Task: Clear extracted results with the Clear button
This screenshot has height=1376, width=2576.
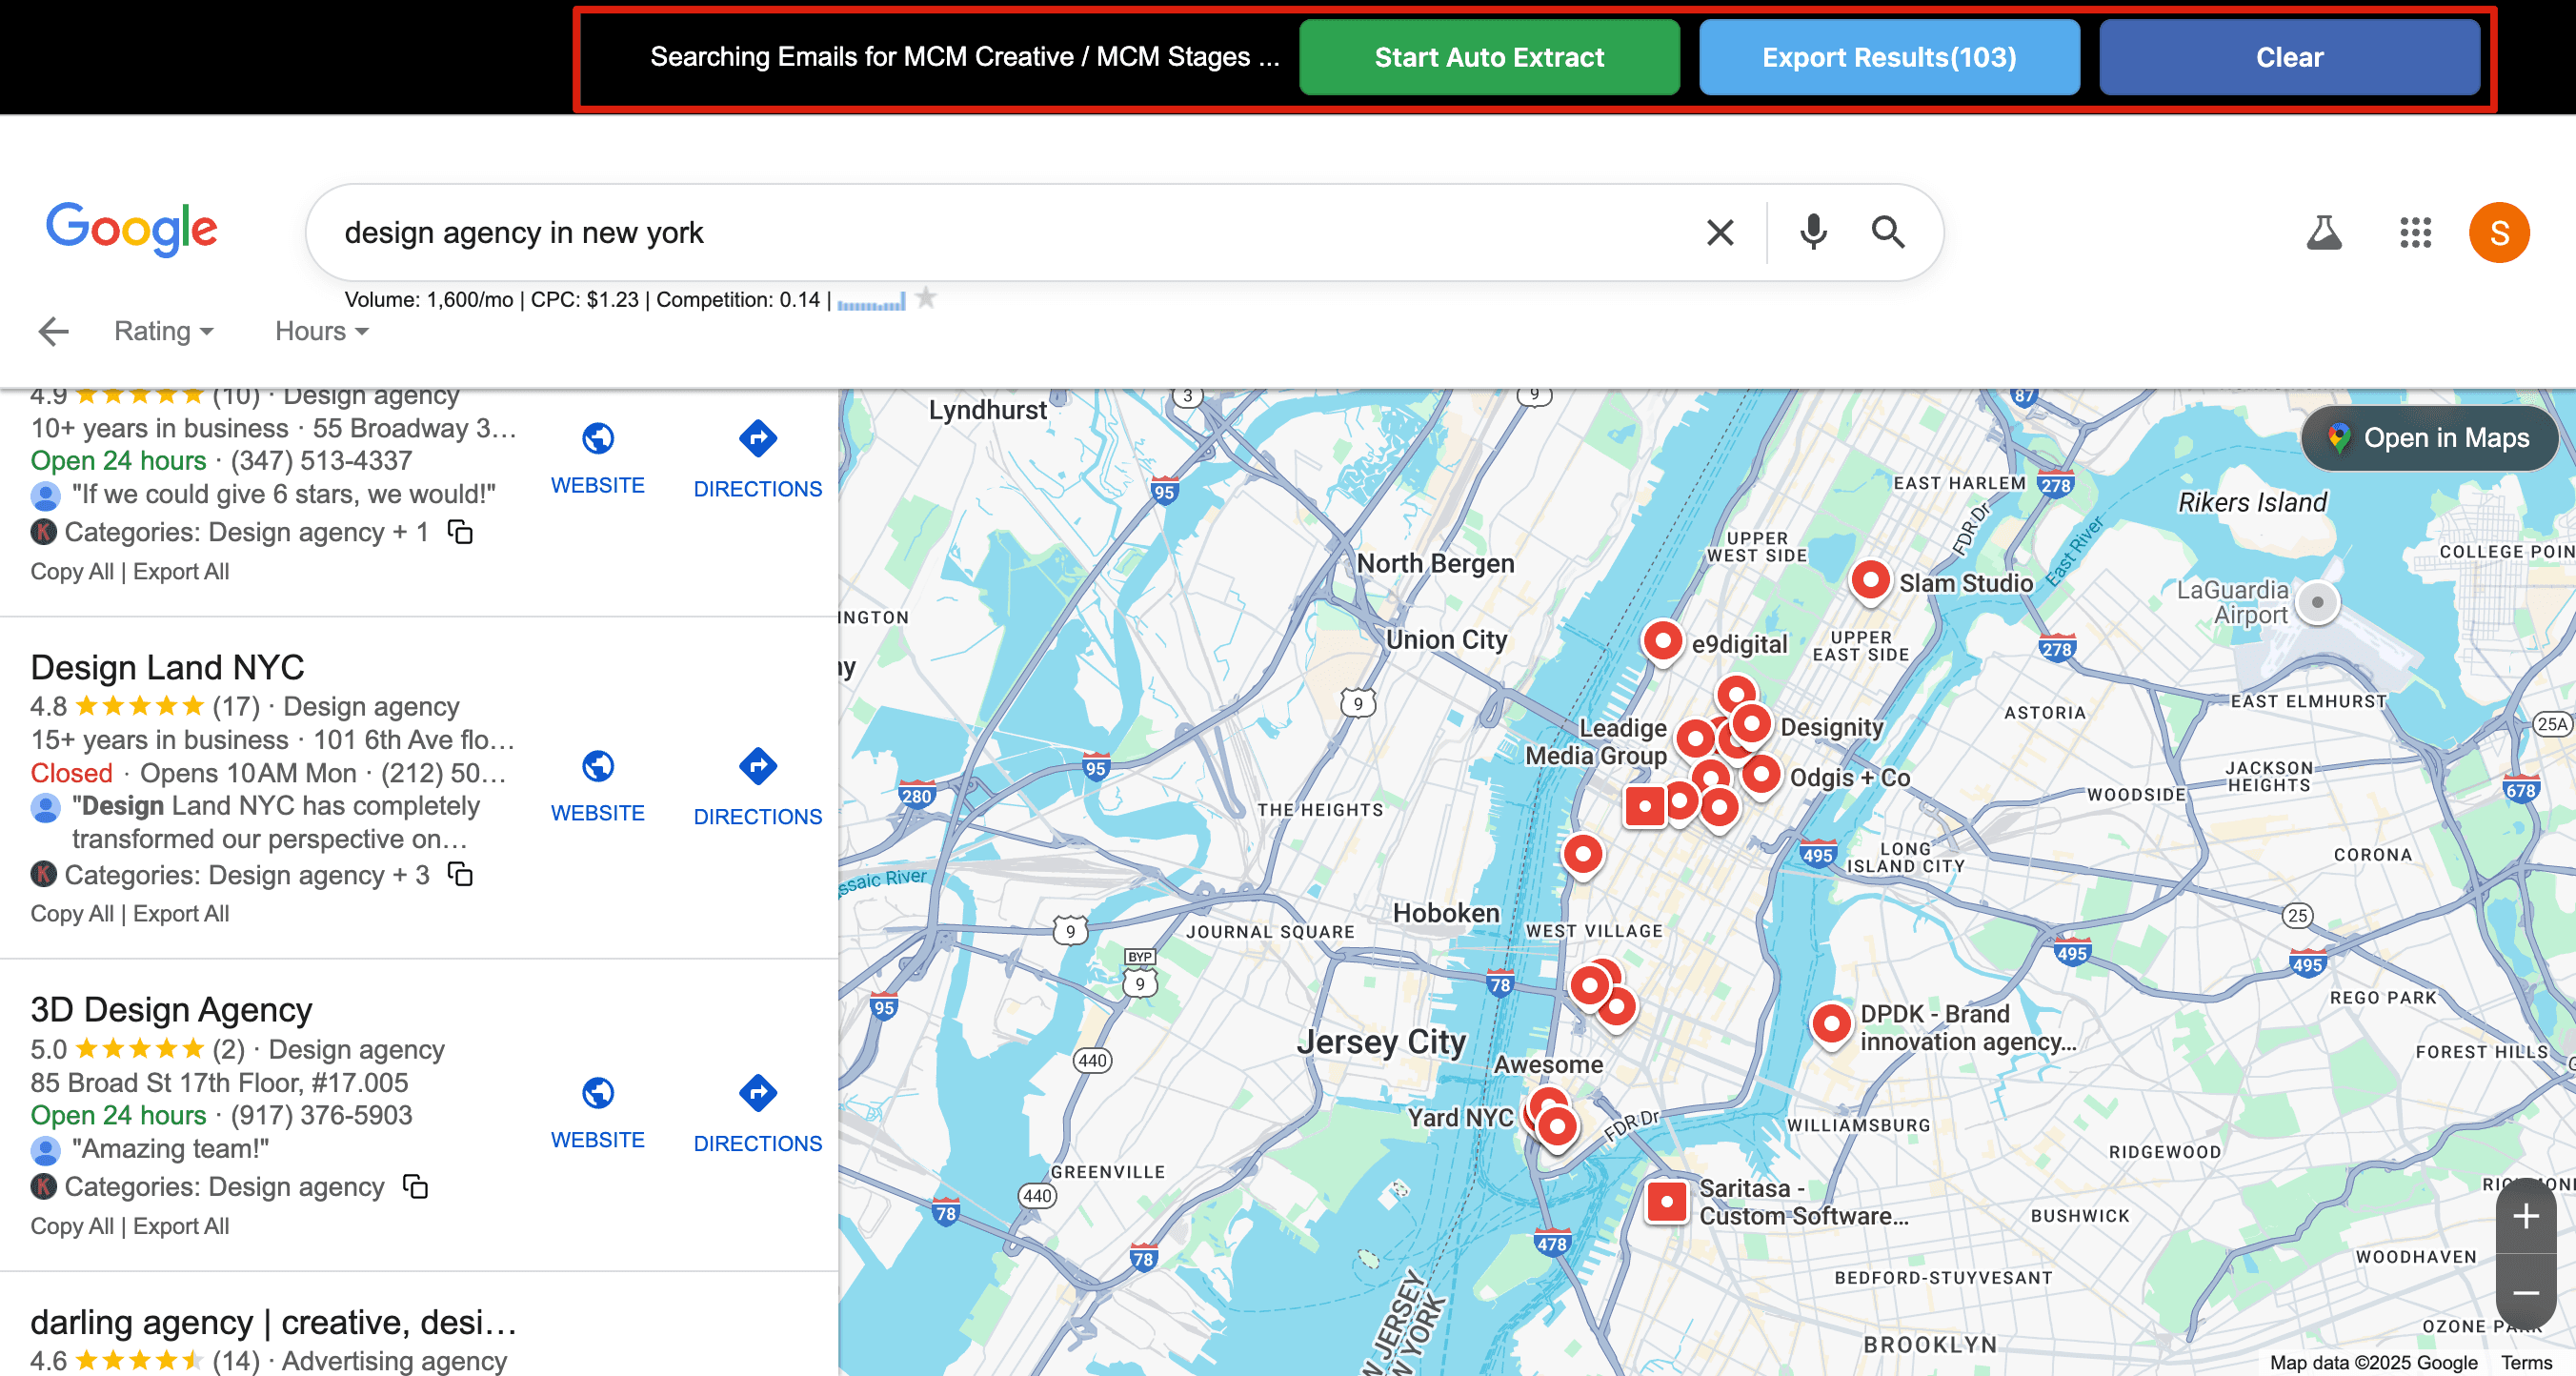Action: coord(2289,57)
